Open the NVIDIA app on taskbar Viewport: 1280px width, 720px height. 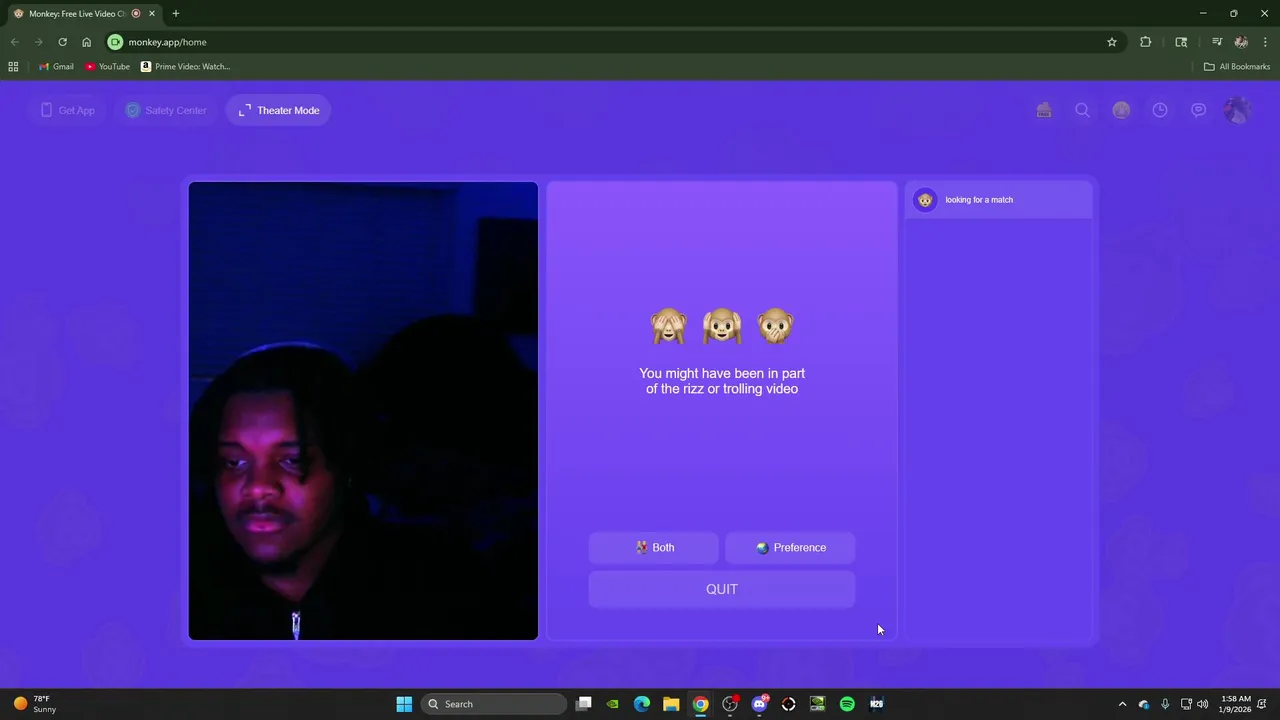click(x=613, y=704)
